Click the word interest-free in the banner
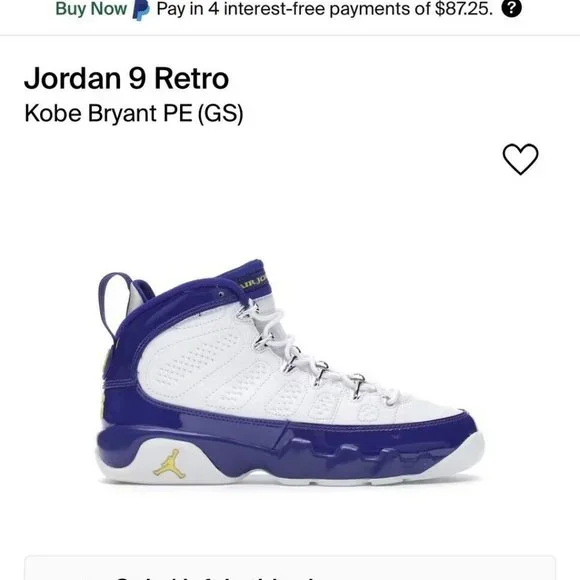Image resolution: width=580 pixels, height=580 pixels. coord(274,8)
